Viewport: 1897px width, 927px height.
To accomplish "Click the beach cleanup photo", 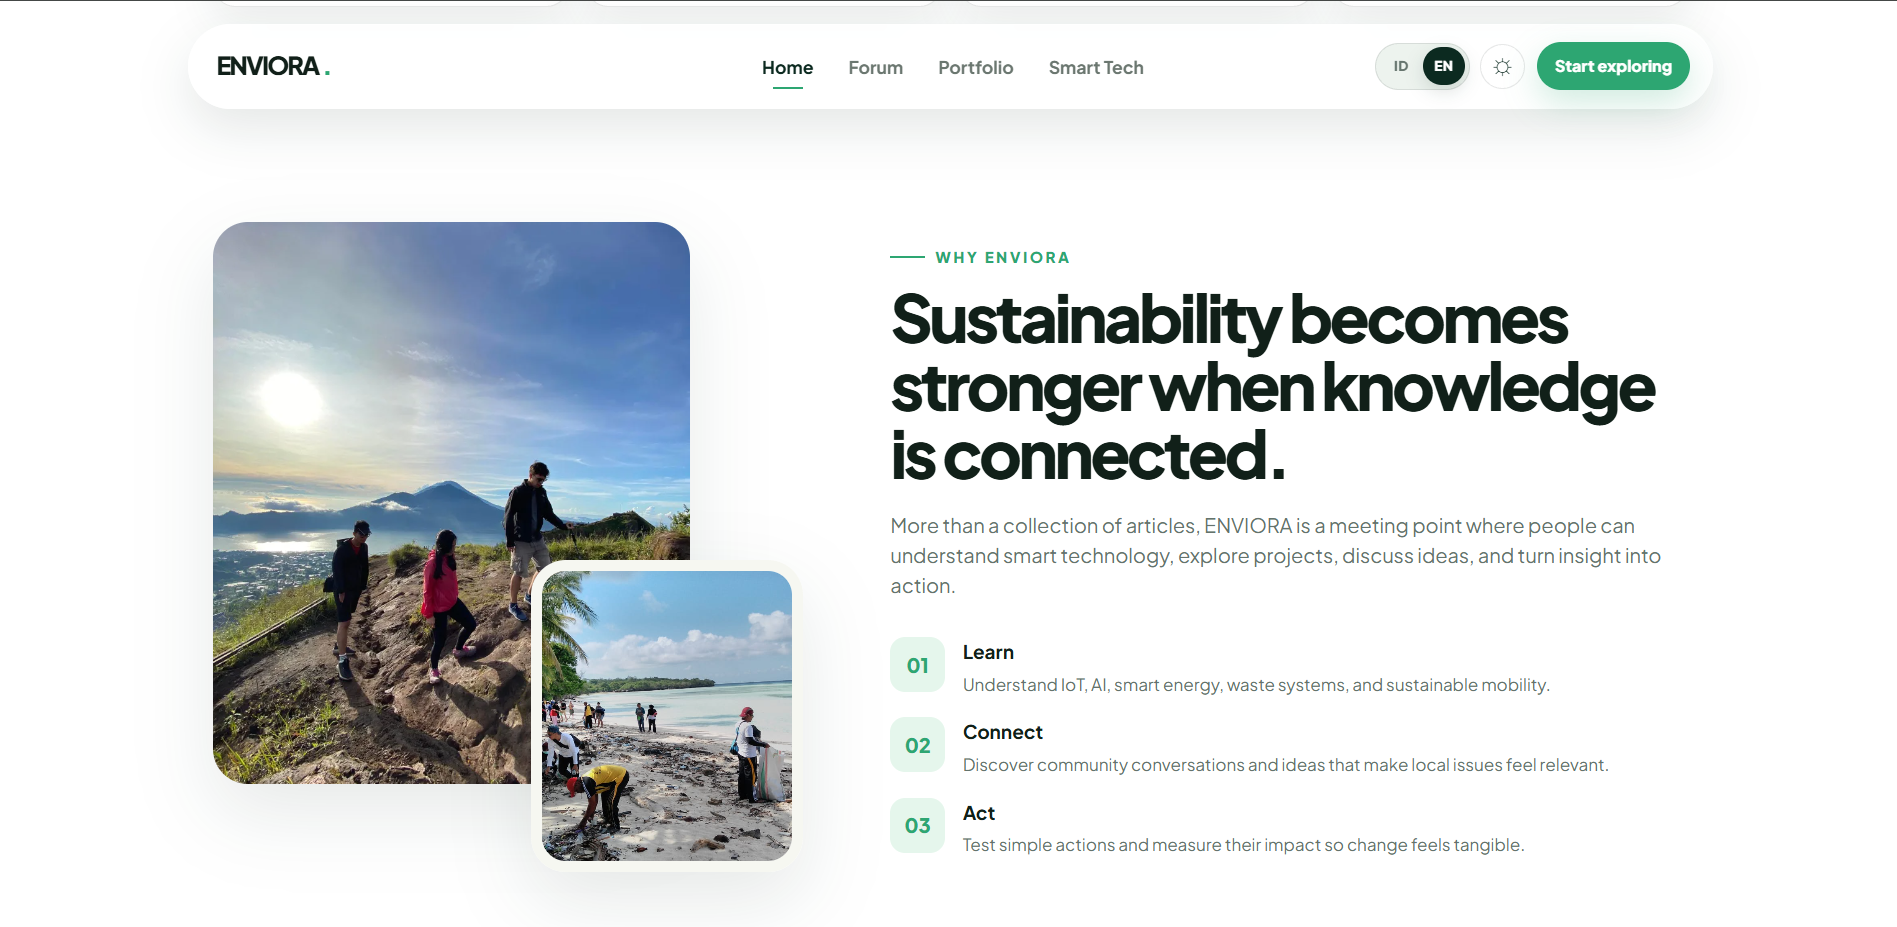I will [666, 716].
